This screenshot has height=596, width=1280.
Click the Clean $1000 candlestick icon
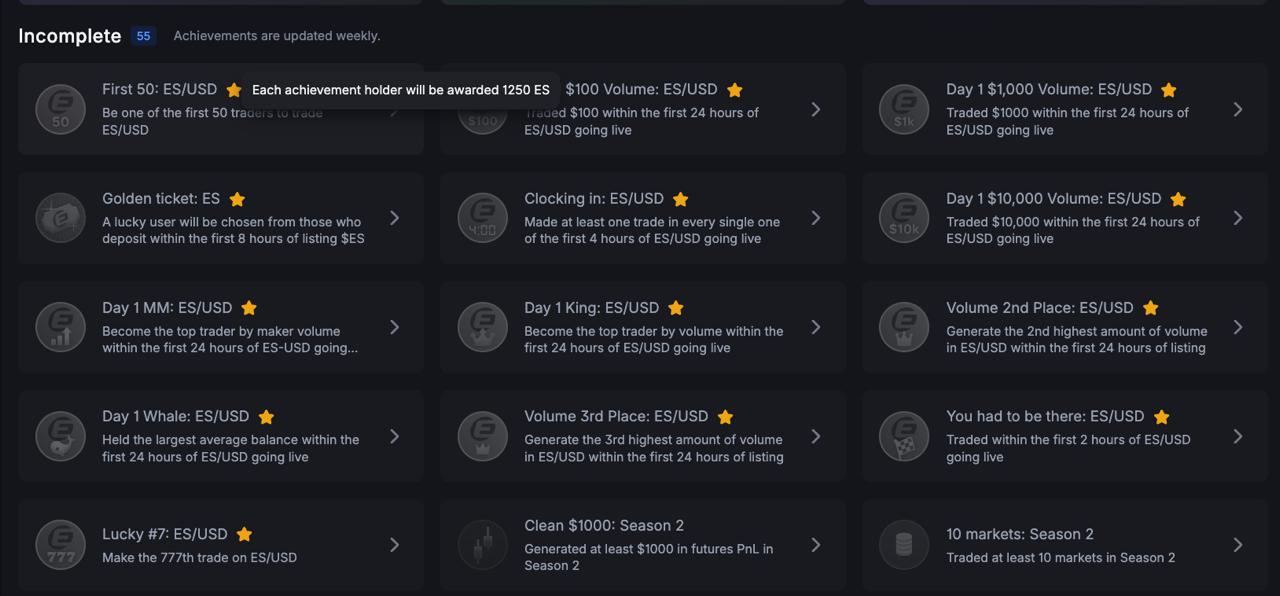click(x=483, y=545)
